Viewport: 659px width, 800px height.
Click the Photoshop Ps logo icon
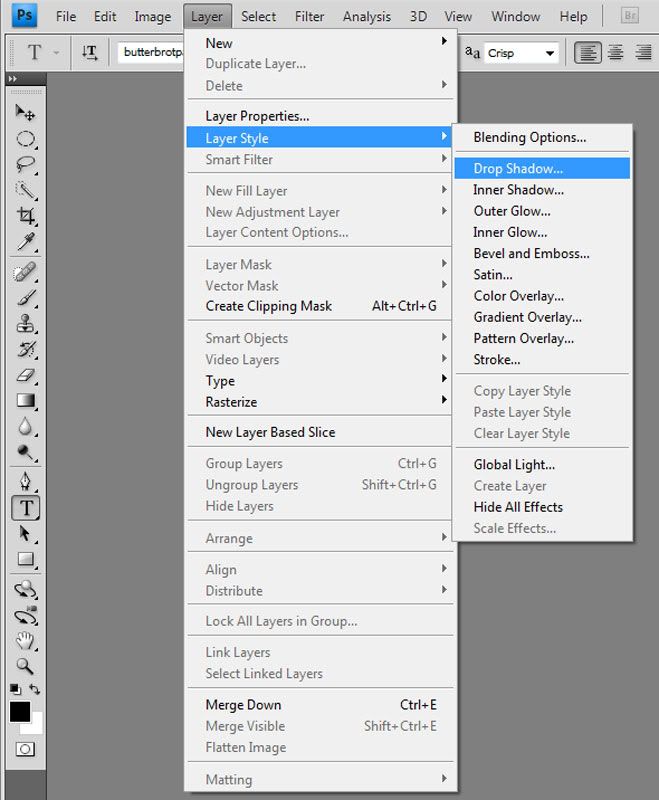point(24,15)
